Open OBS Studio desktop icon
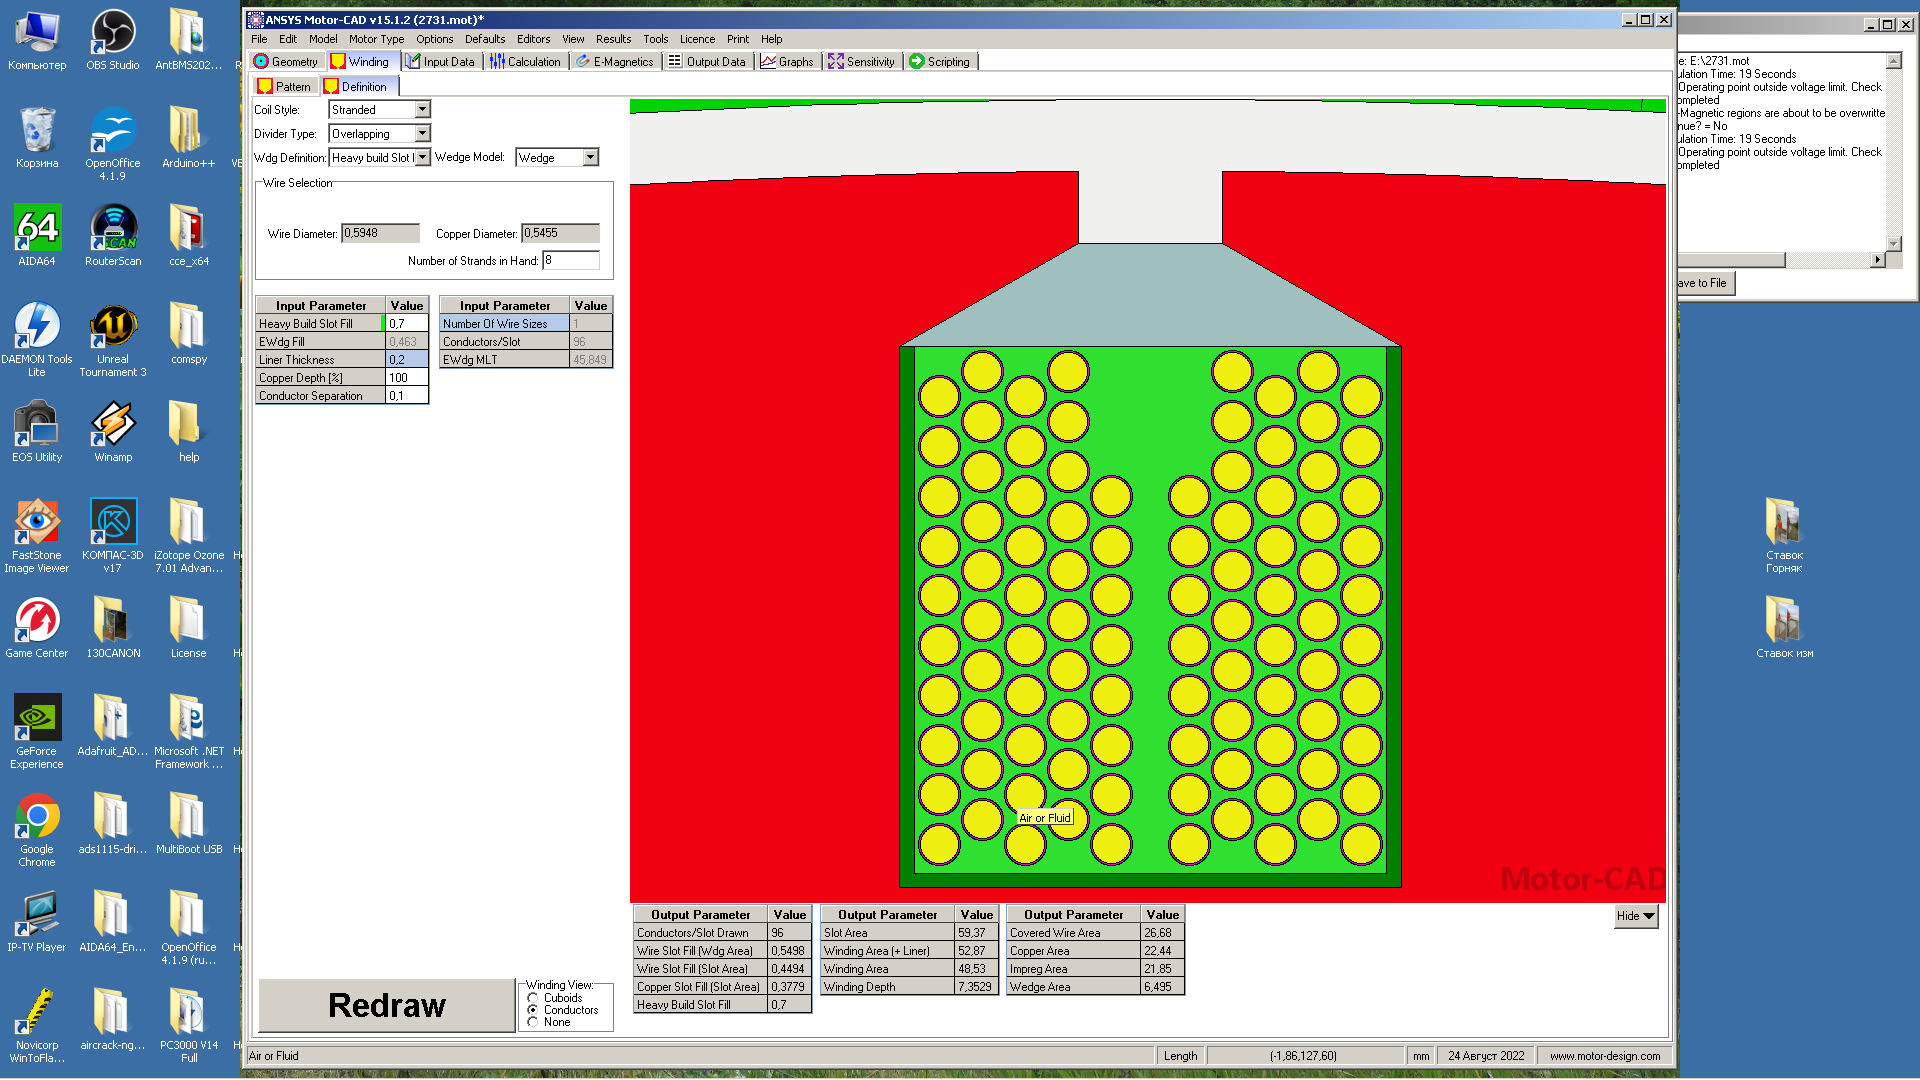The width and height of the screenshot is (1920, 1080). 113,41
